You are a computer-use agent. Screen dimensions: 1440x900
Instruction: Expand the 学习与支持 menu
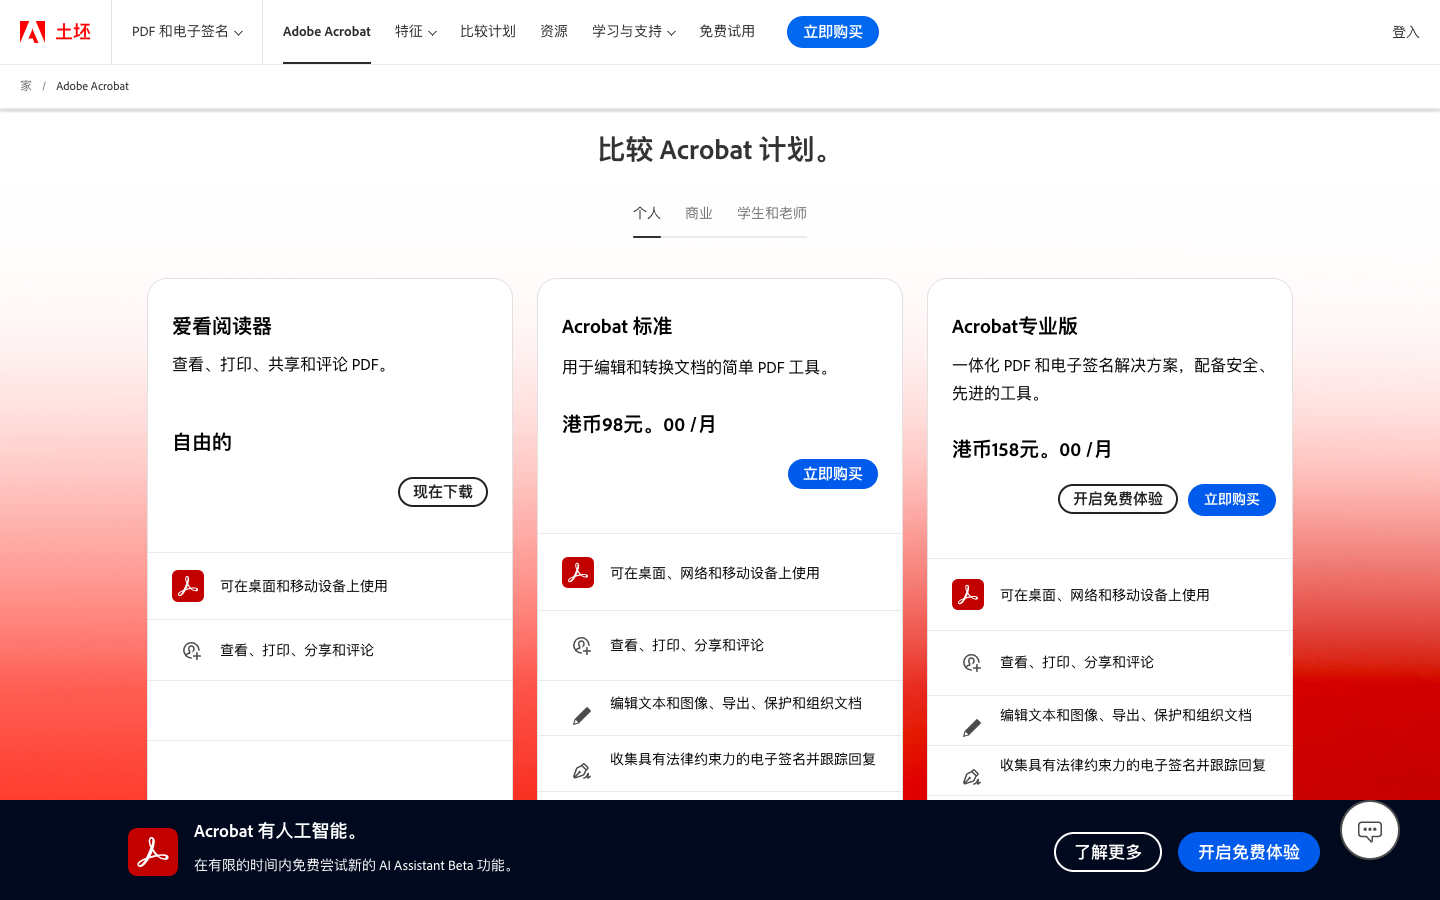pos(633,31)
